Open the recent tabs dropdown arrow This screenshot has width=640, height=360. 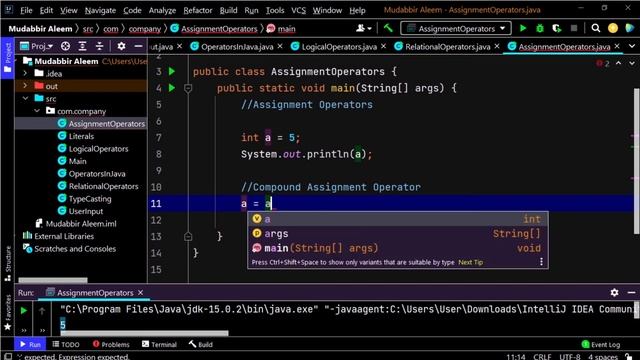(x=631, y=47)
